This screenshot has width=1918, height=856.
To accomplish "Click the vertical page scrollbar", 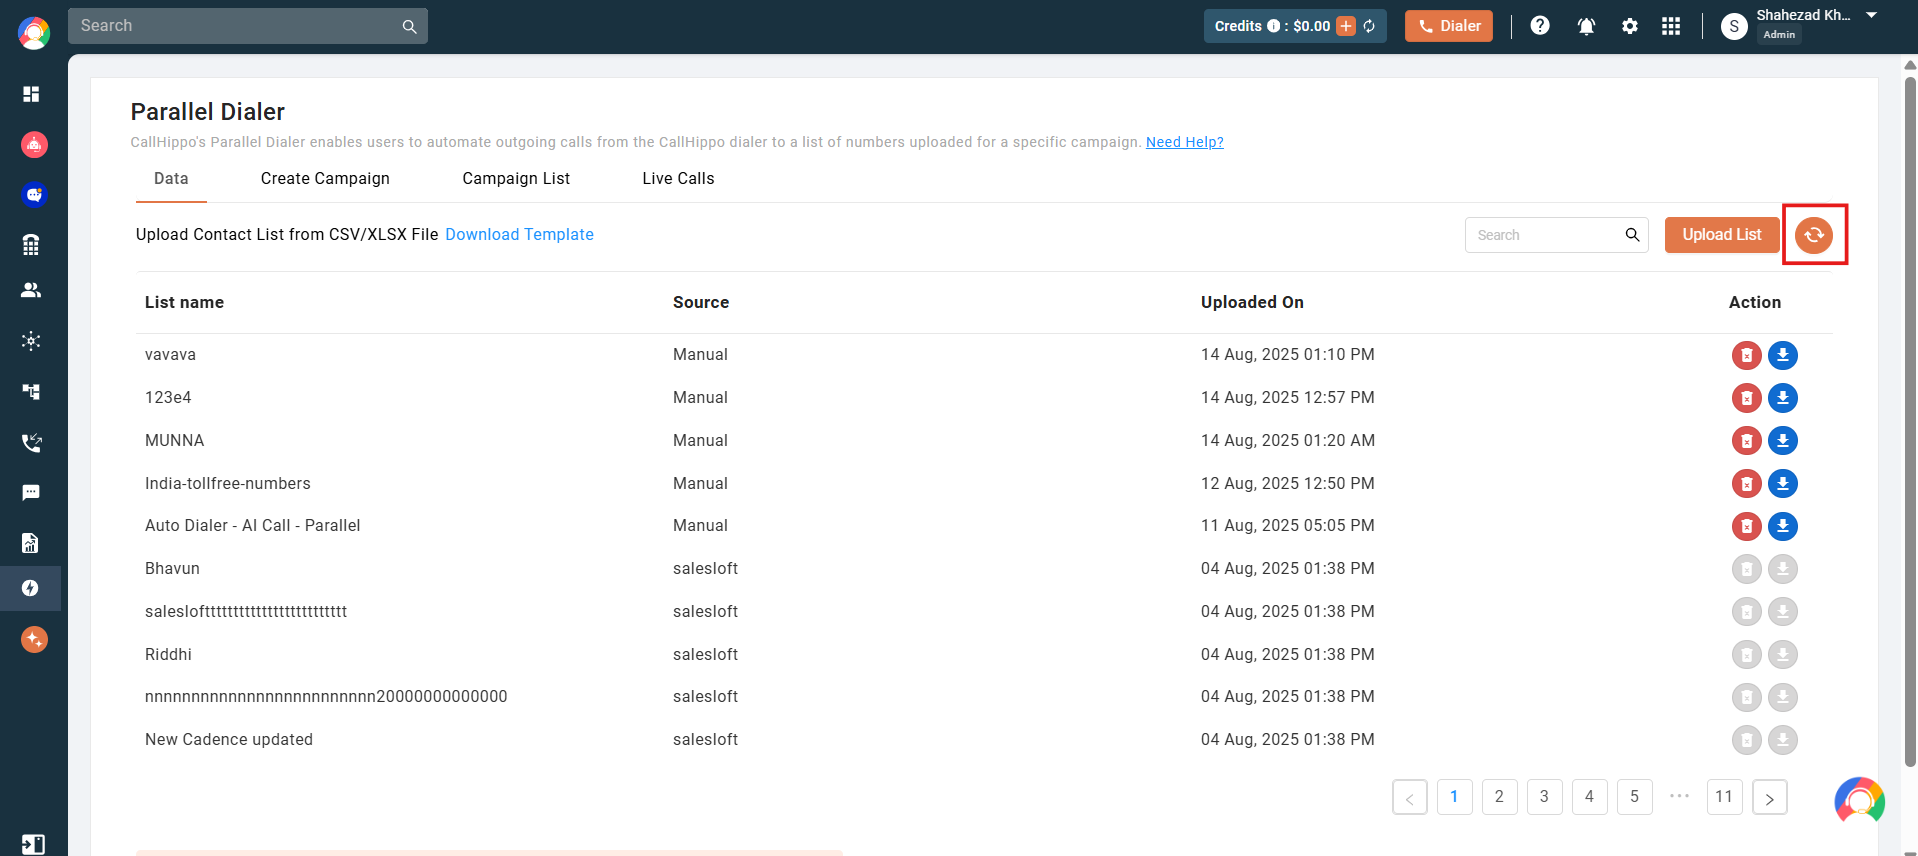I will pyautogui.click(x=1910, y=420).
